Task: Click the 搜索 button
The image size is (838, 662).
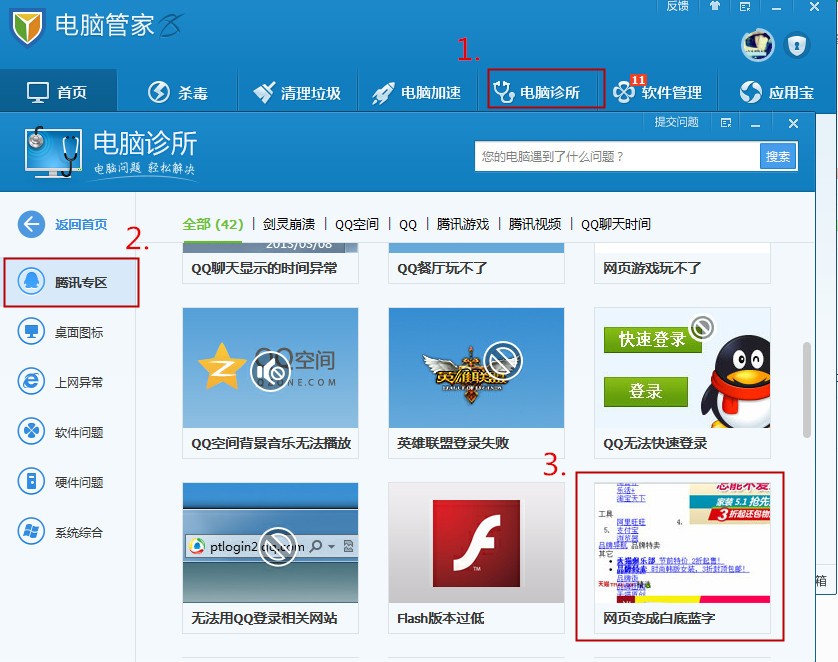Action: point(778,157)
